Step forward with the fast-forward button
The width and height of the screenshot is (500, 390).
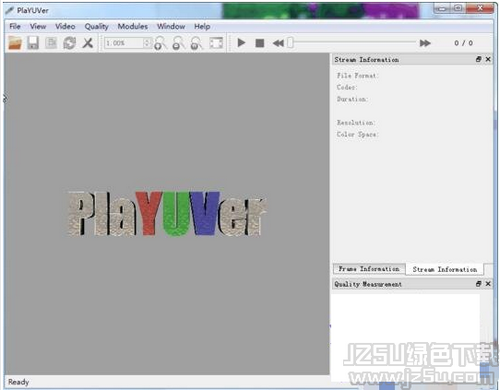tap(425, 43)
